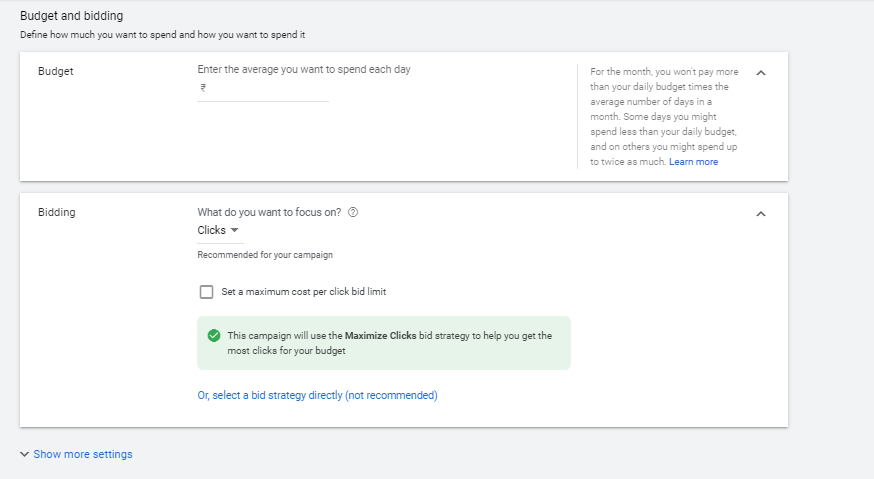Viewport: 874px width, 479px height.
Task: Click the green checkmark icon
Action: pyautogui.click(x=214, y=336)
